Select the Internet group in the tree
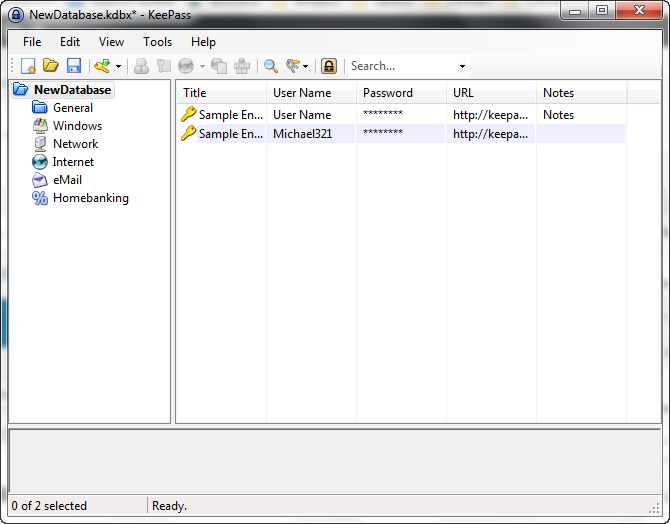 [73, 162]
